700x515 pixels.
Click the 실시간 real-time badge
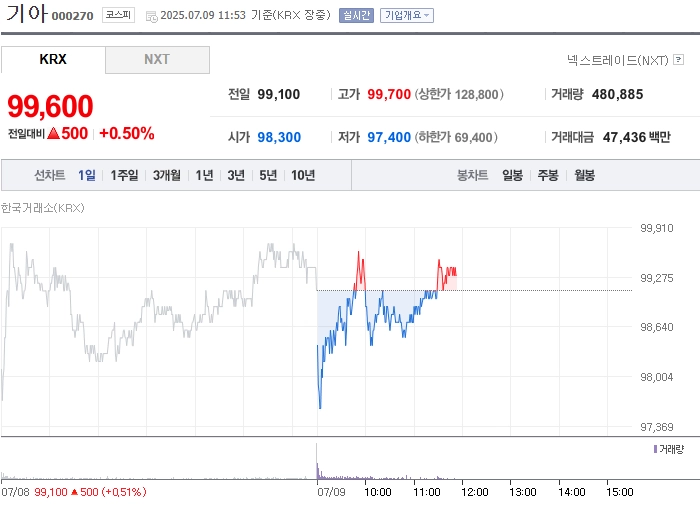click(x=356, y=15)
